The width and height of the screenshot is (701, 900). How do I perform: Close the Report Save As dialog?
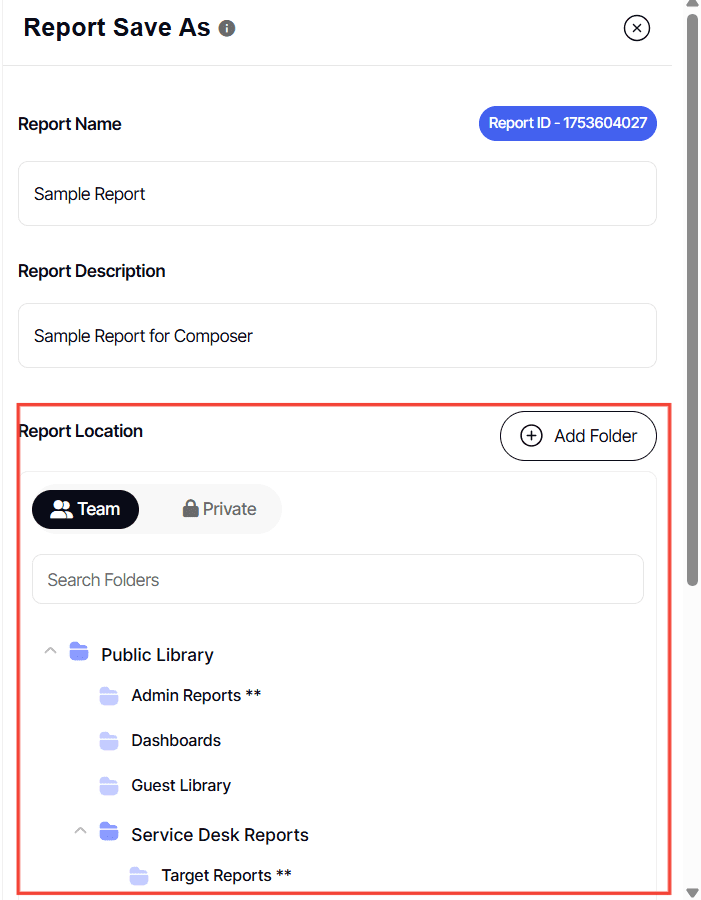[637, 28]
